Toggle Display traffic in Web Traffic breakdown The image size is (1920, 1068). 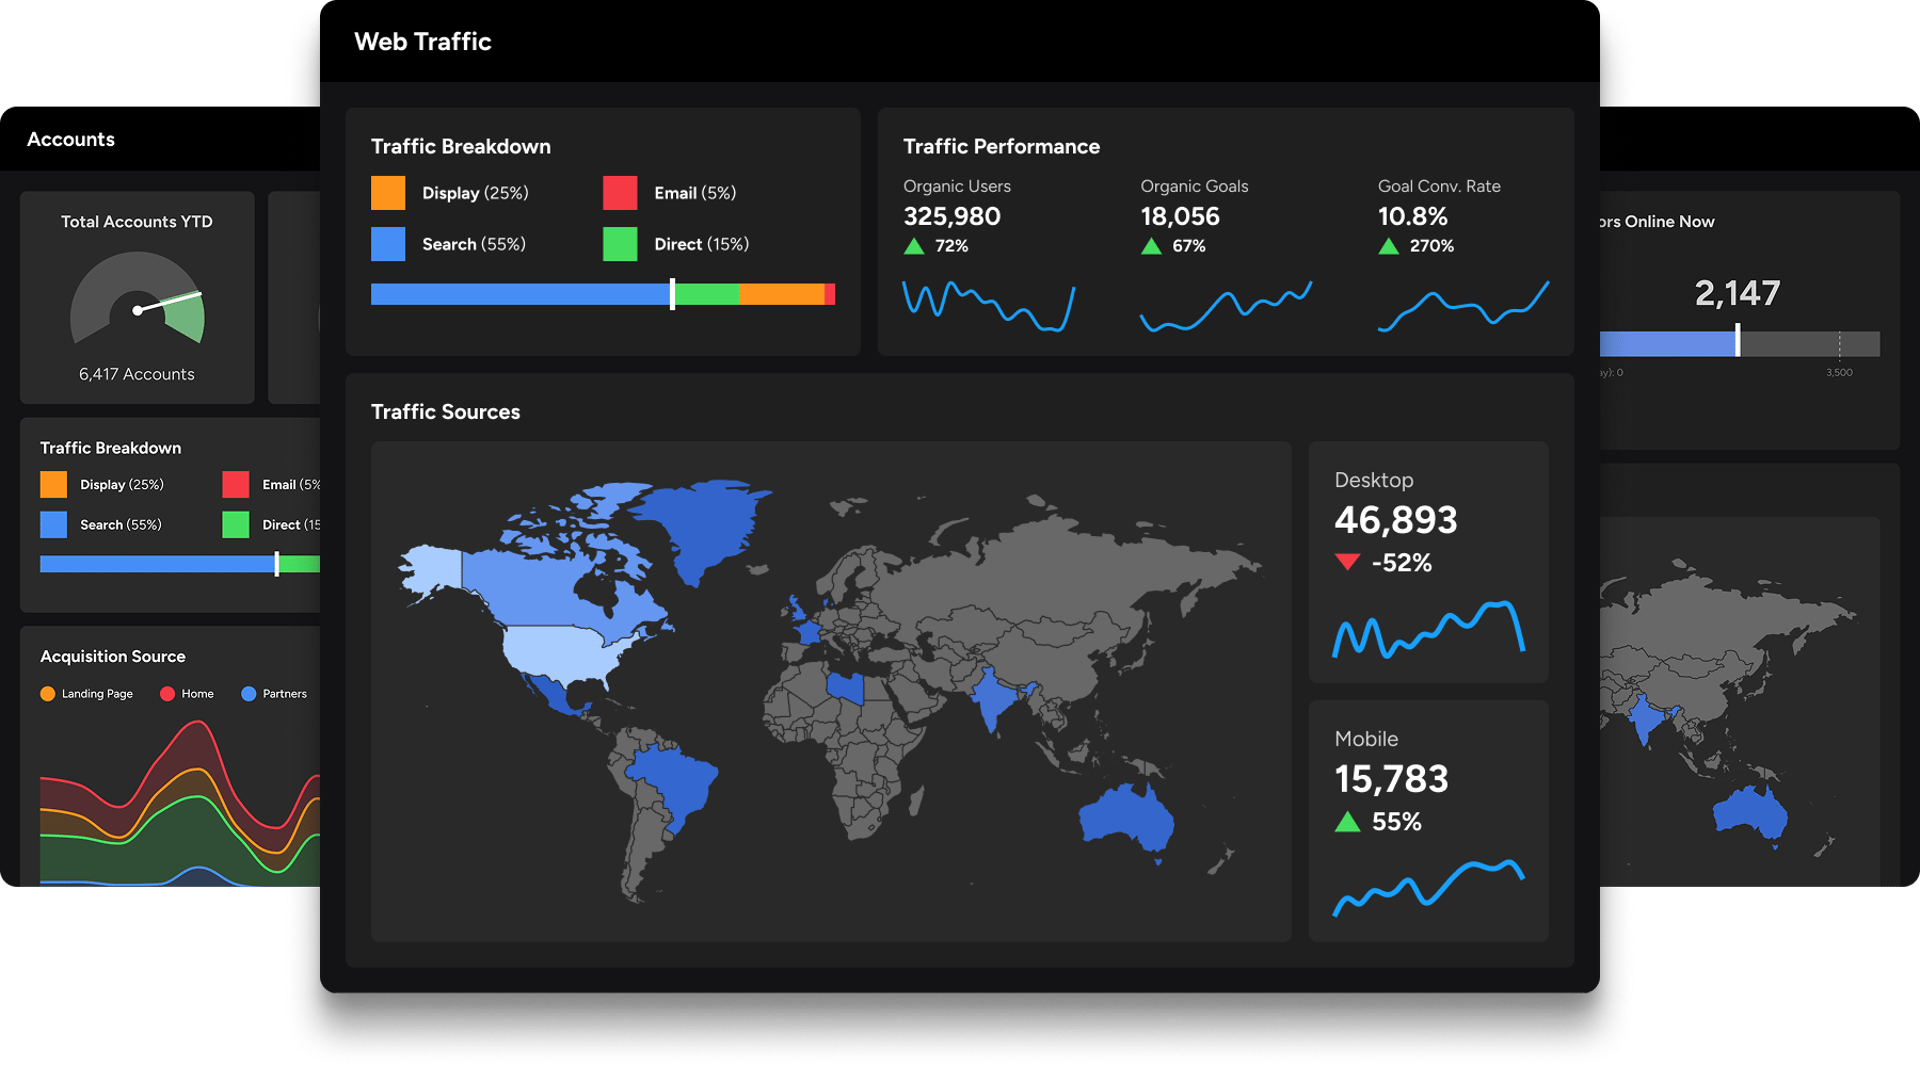point(387,192)
